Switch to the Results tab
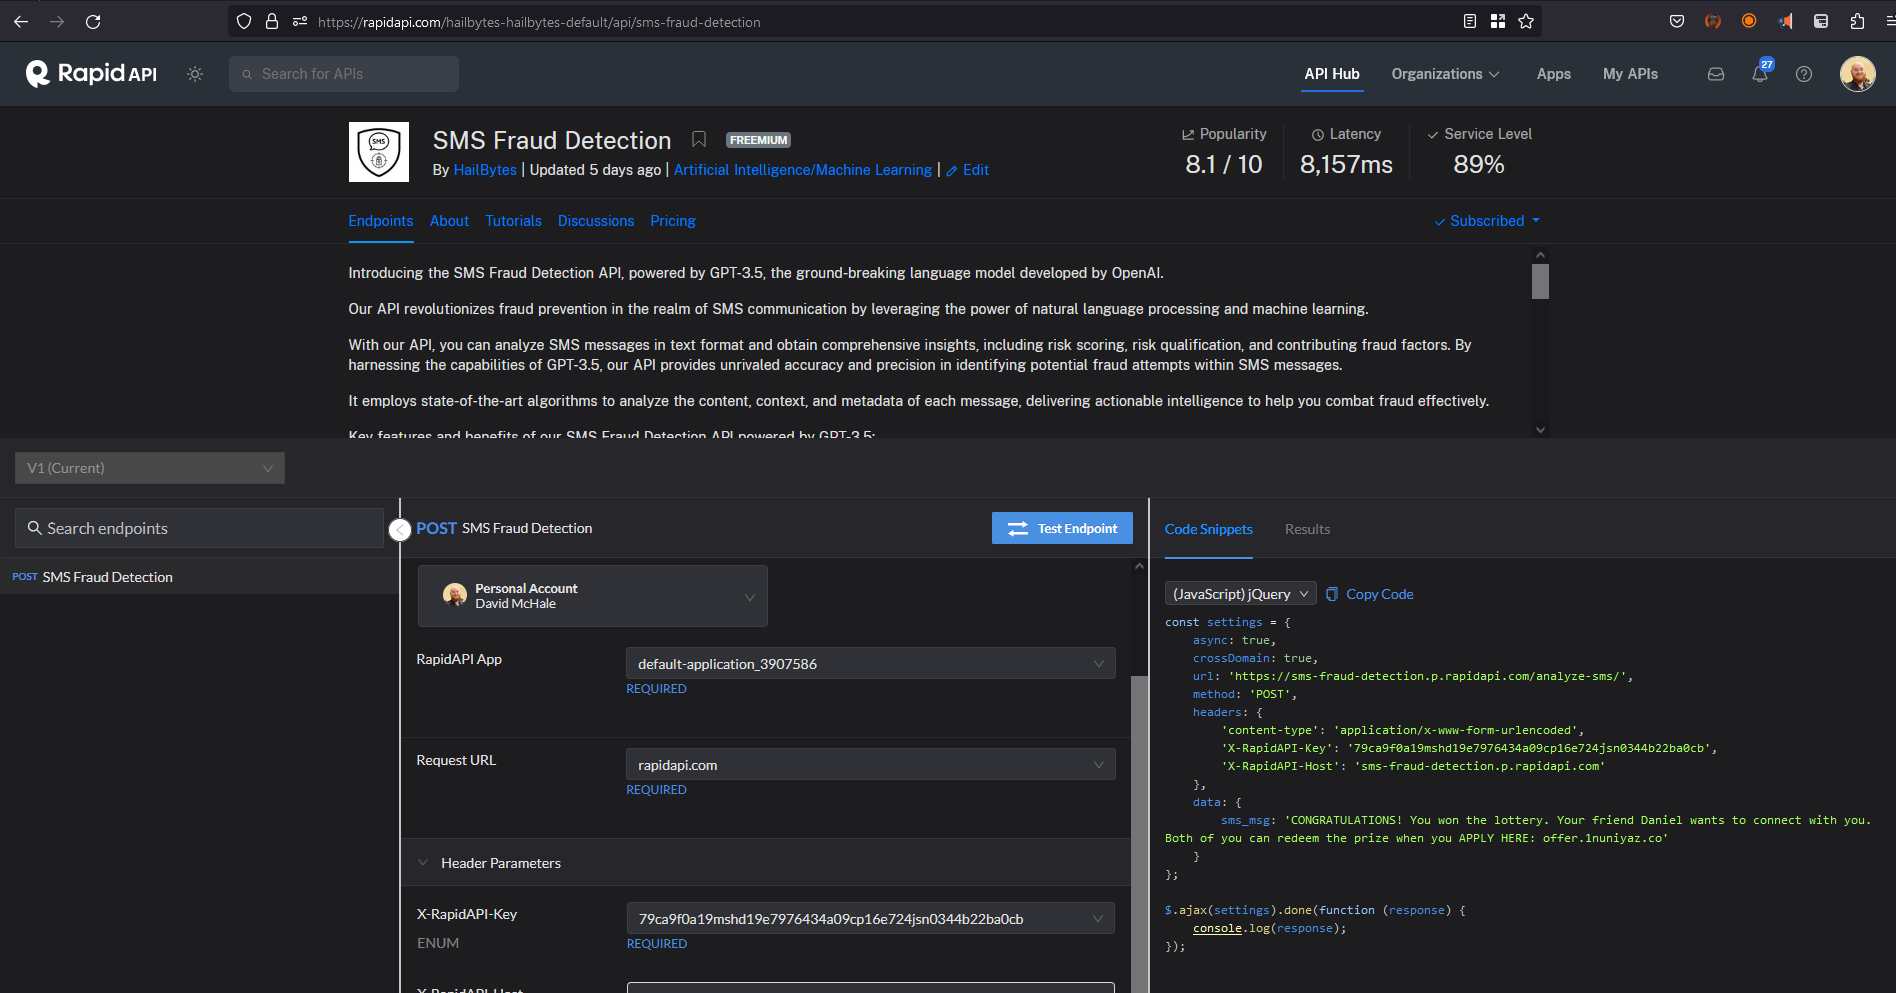This screenshot has width=1896, height=993. pyautogui.click(x=1308, y=529)
